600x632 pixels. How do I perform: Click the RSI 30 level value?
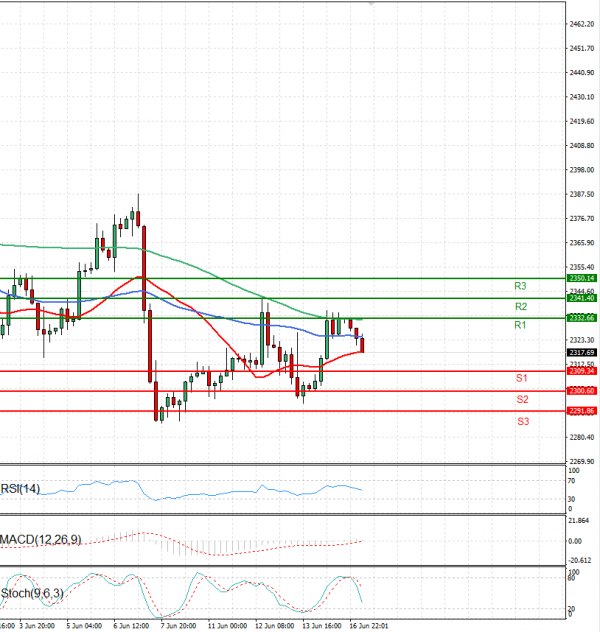pyautogui.click(x=571, y=499)
